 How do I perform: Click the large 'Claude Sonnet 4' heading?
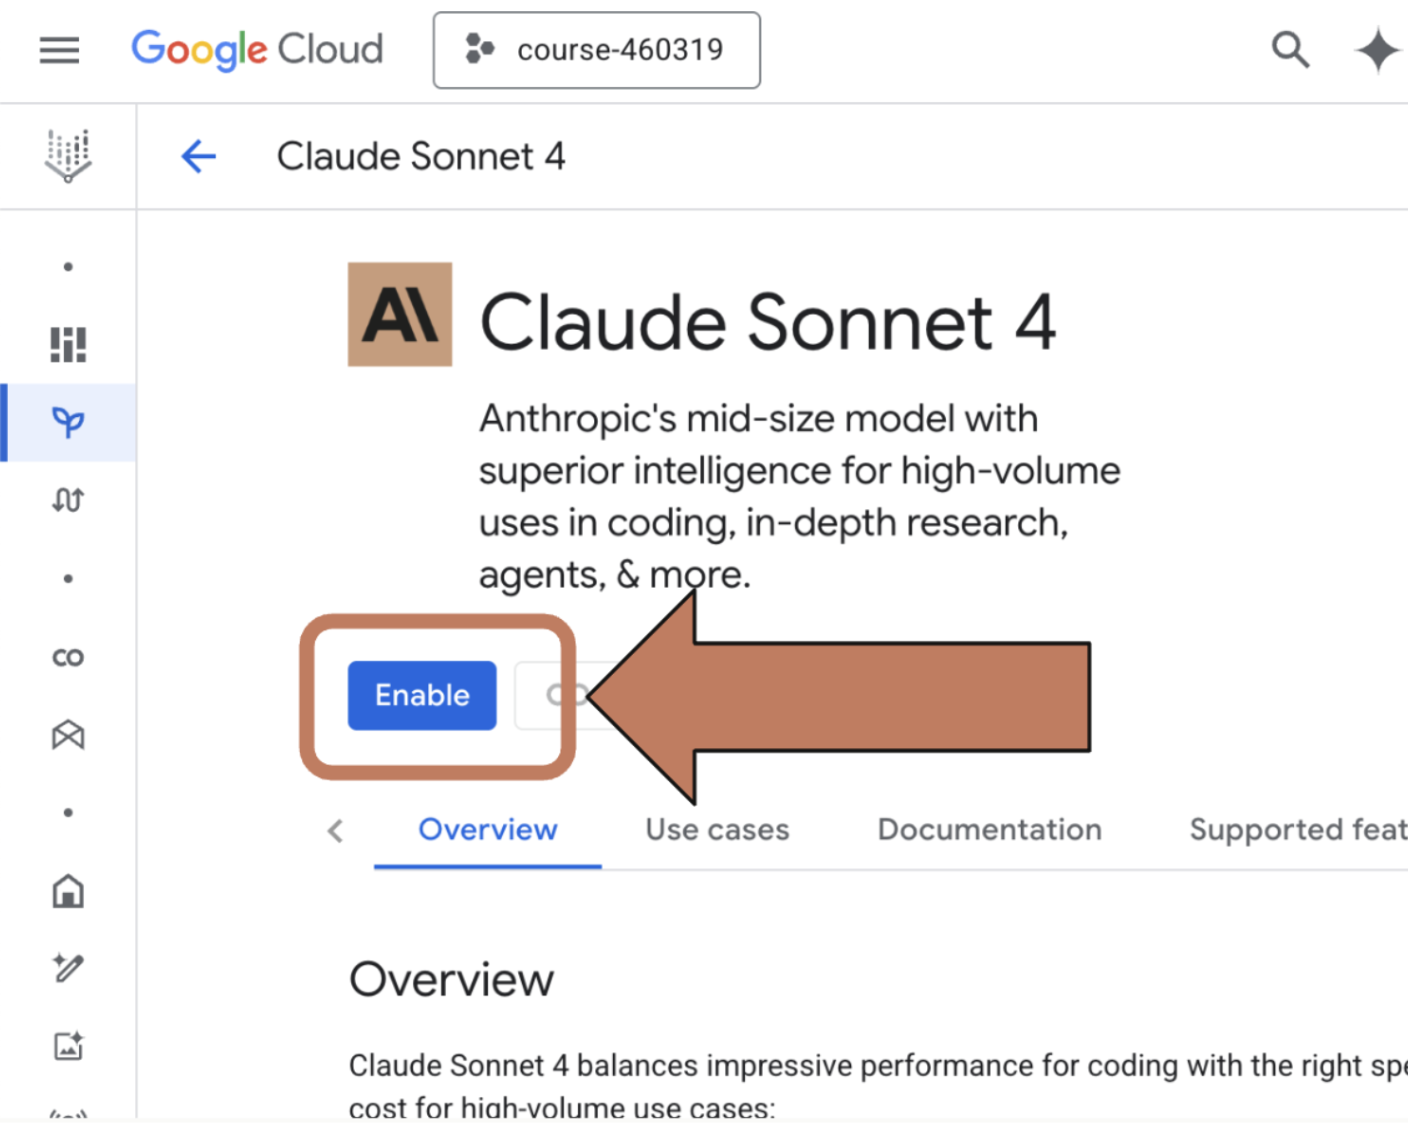point(768,322)
